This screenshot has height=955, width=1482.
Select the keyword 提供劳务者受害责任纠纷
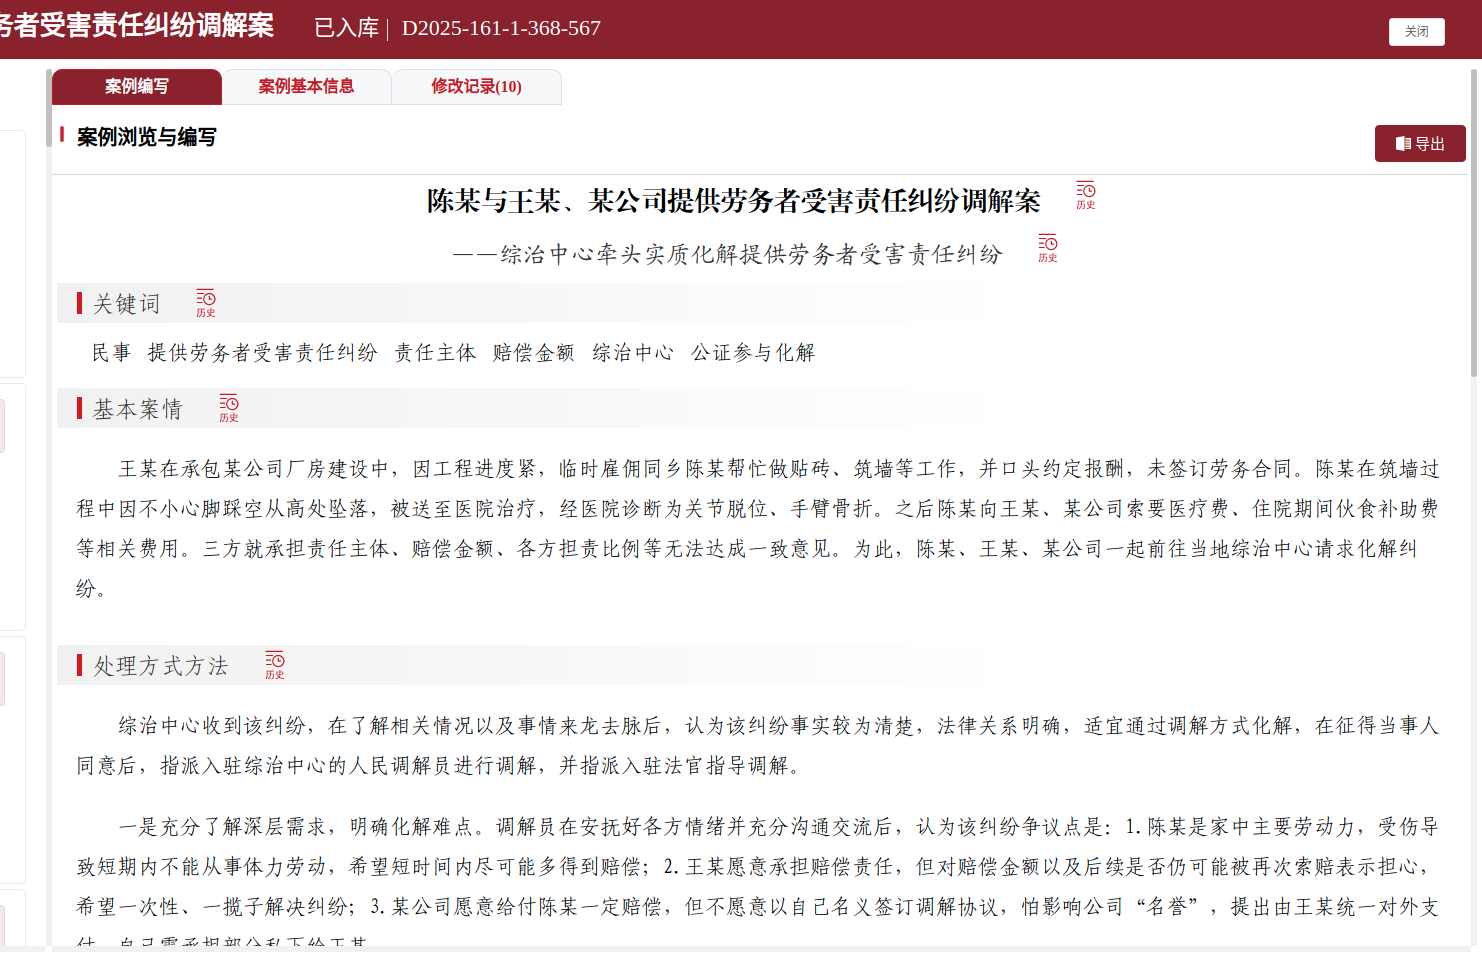[x=263, y=353]
